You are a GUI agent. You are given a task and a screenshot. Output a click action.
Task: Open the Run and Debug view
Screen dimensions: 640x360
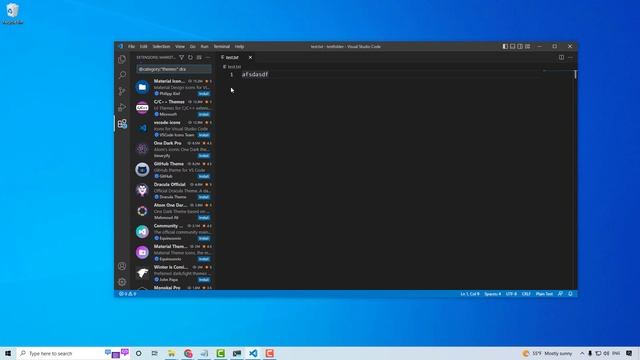pyautogui.click(x=122, y=107)
